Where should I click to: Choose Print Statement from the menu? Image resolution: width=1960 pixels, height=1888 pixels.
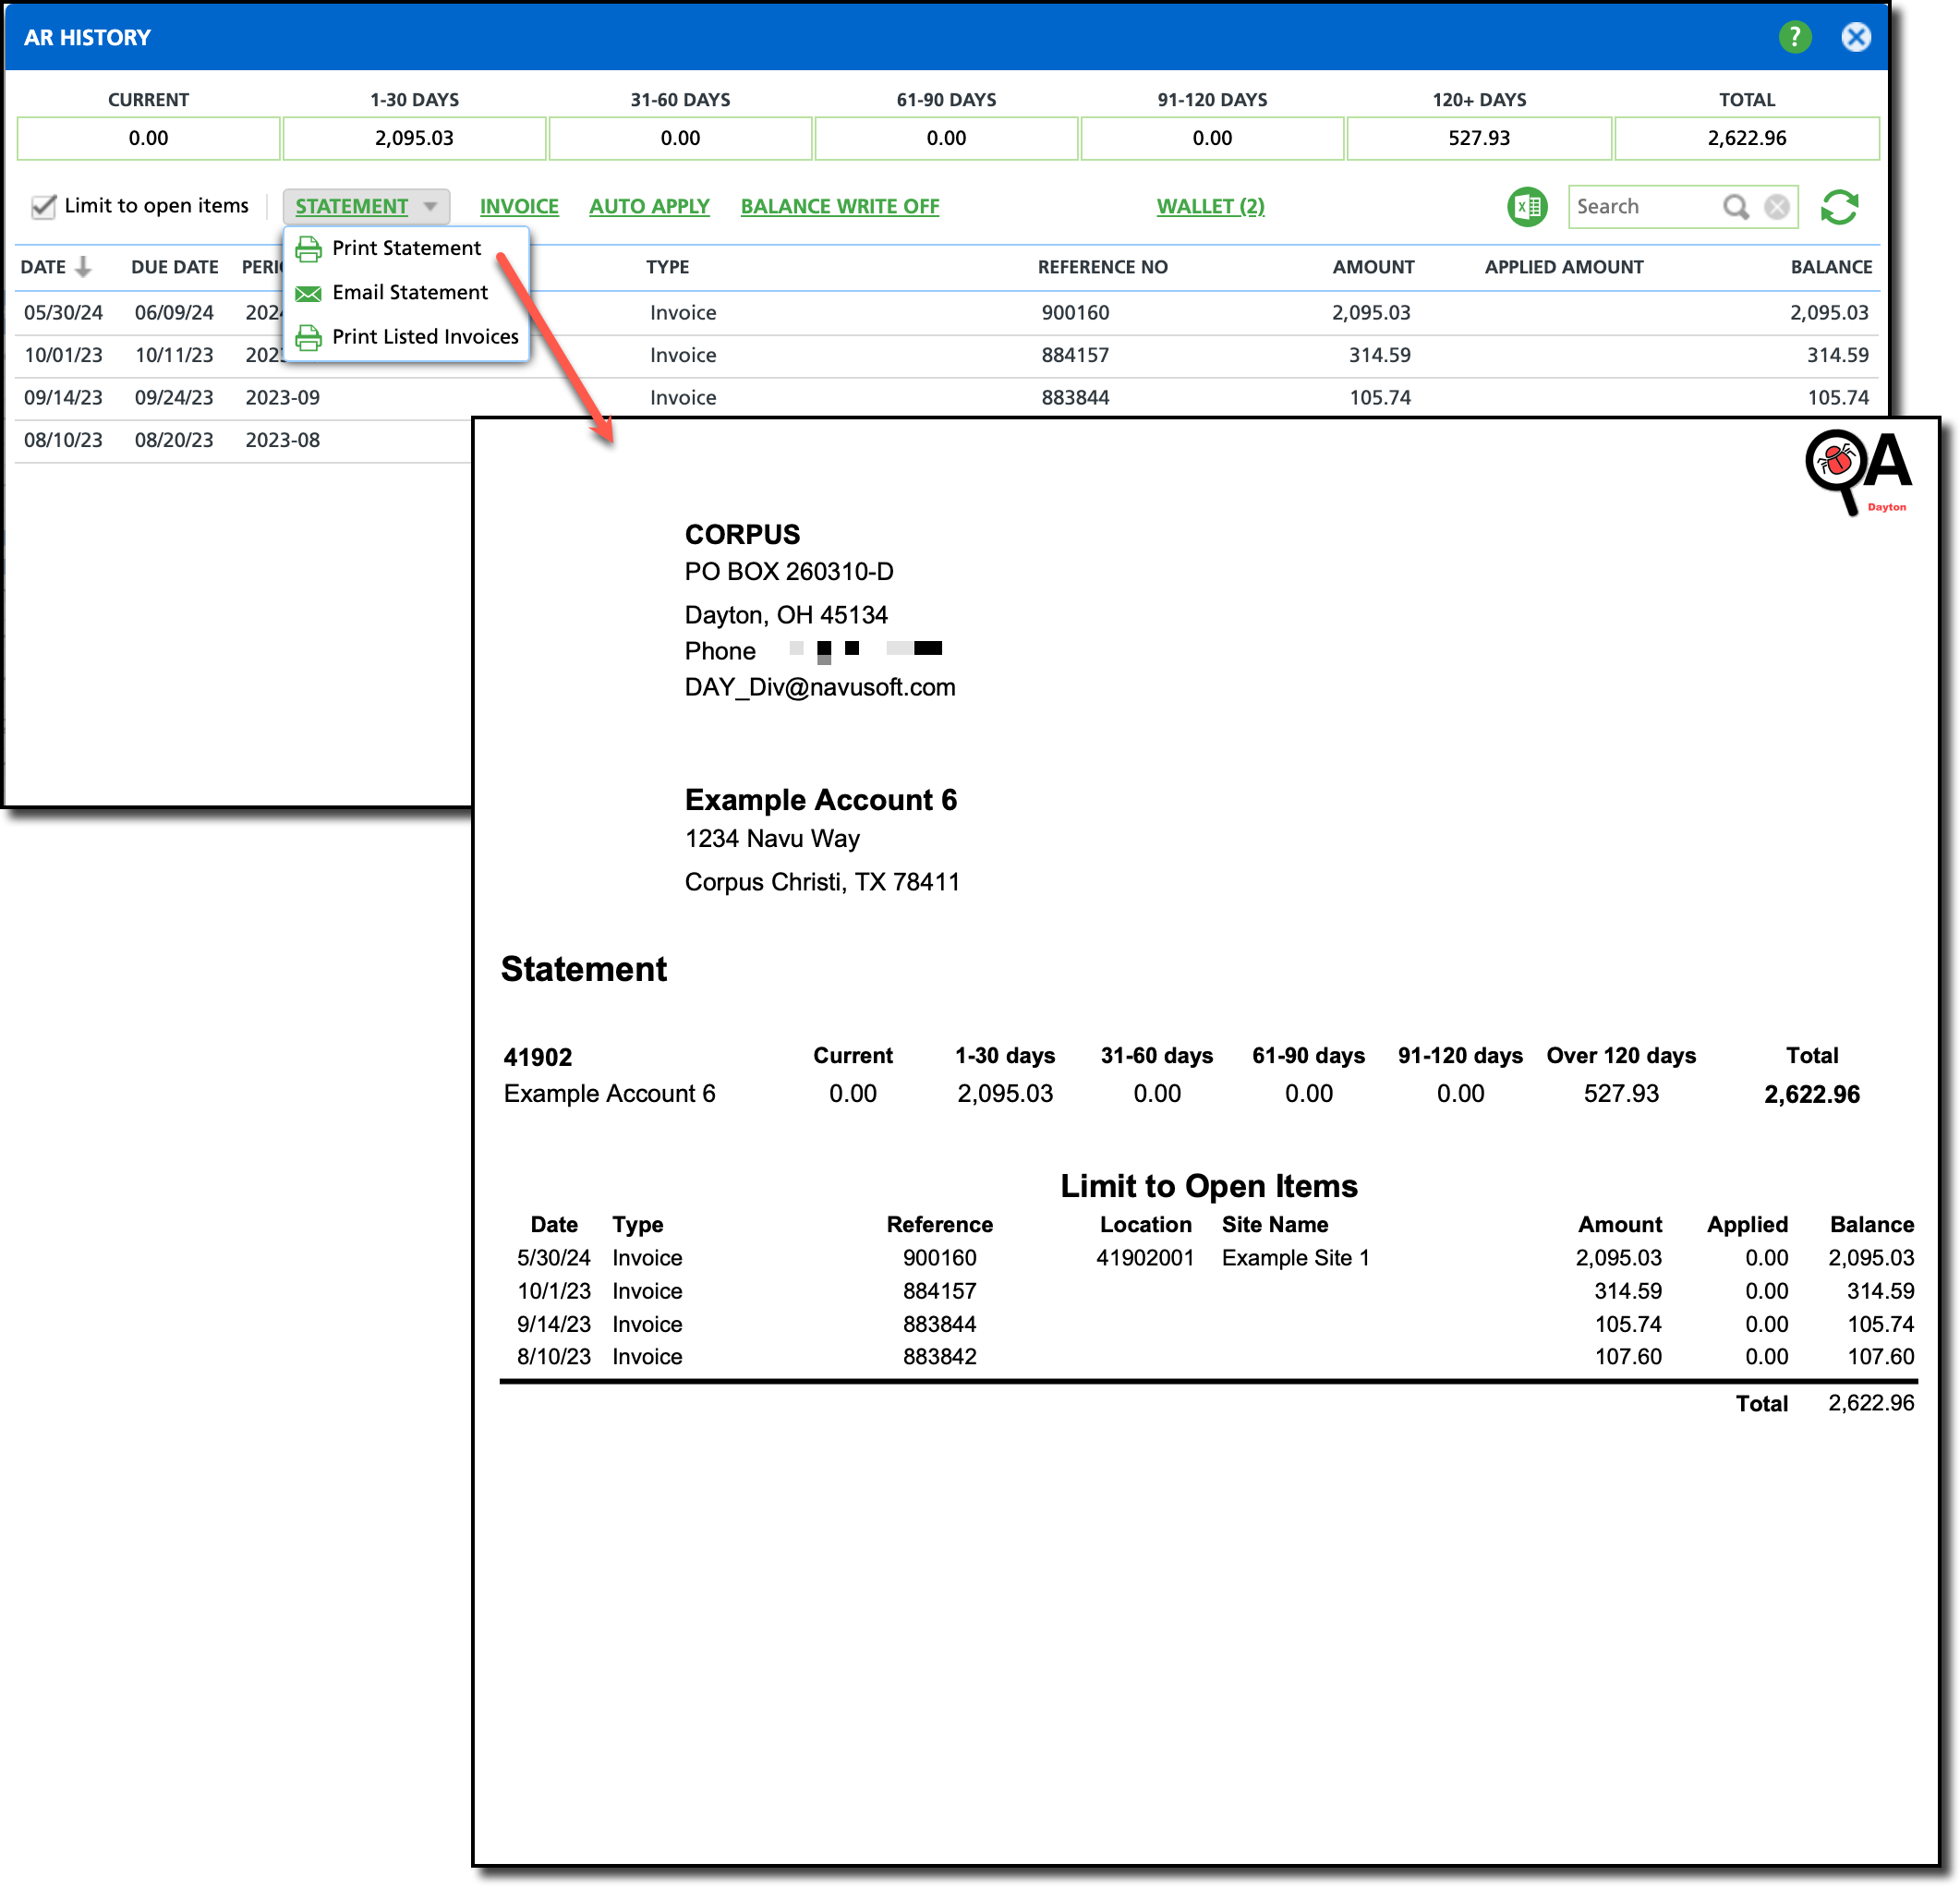(406, 248)
